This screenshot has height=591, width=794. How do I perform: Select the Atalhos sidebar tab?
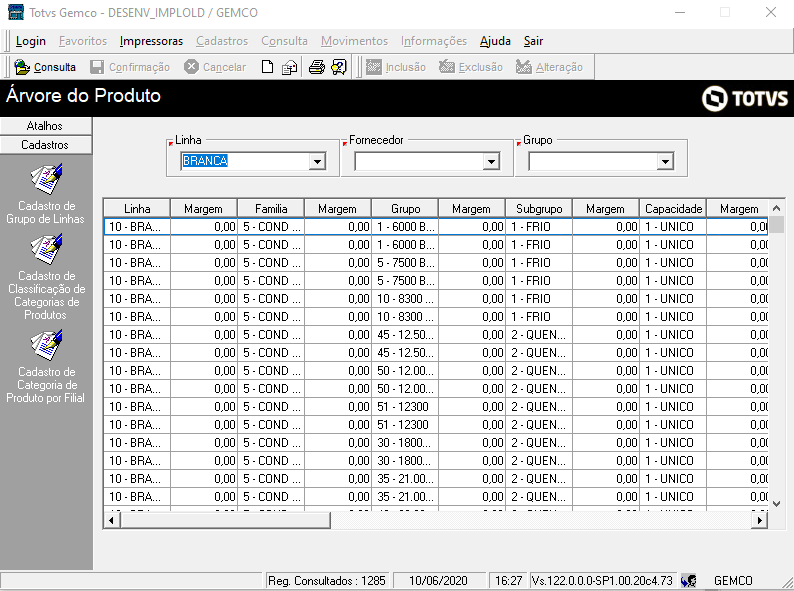point(46,126)
